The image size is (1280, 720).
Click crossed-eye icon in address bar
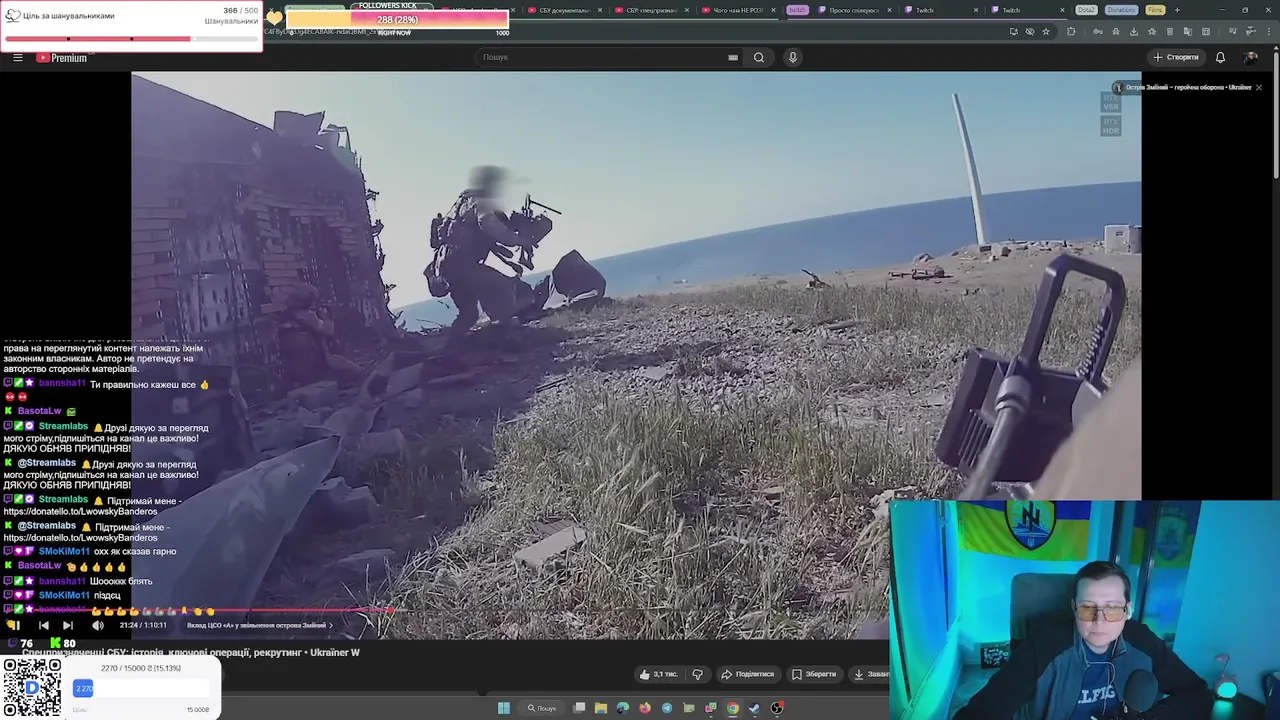[1030, 31]
